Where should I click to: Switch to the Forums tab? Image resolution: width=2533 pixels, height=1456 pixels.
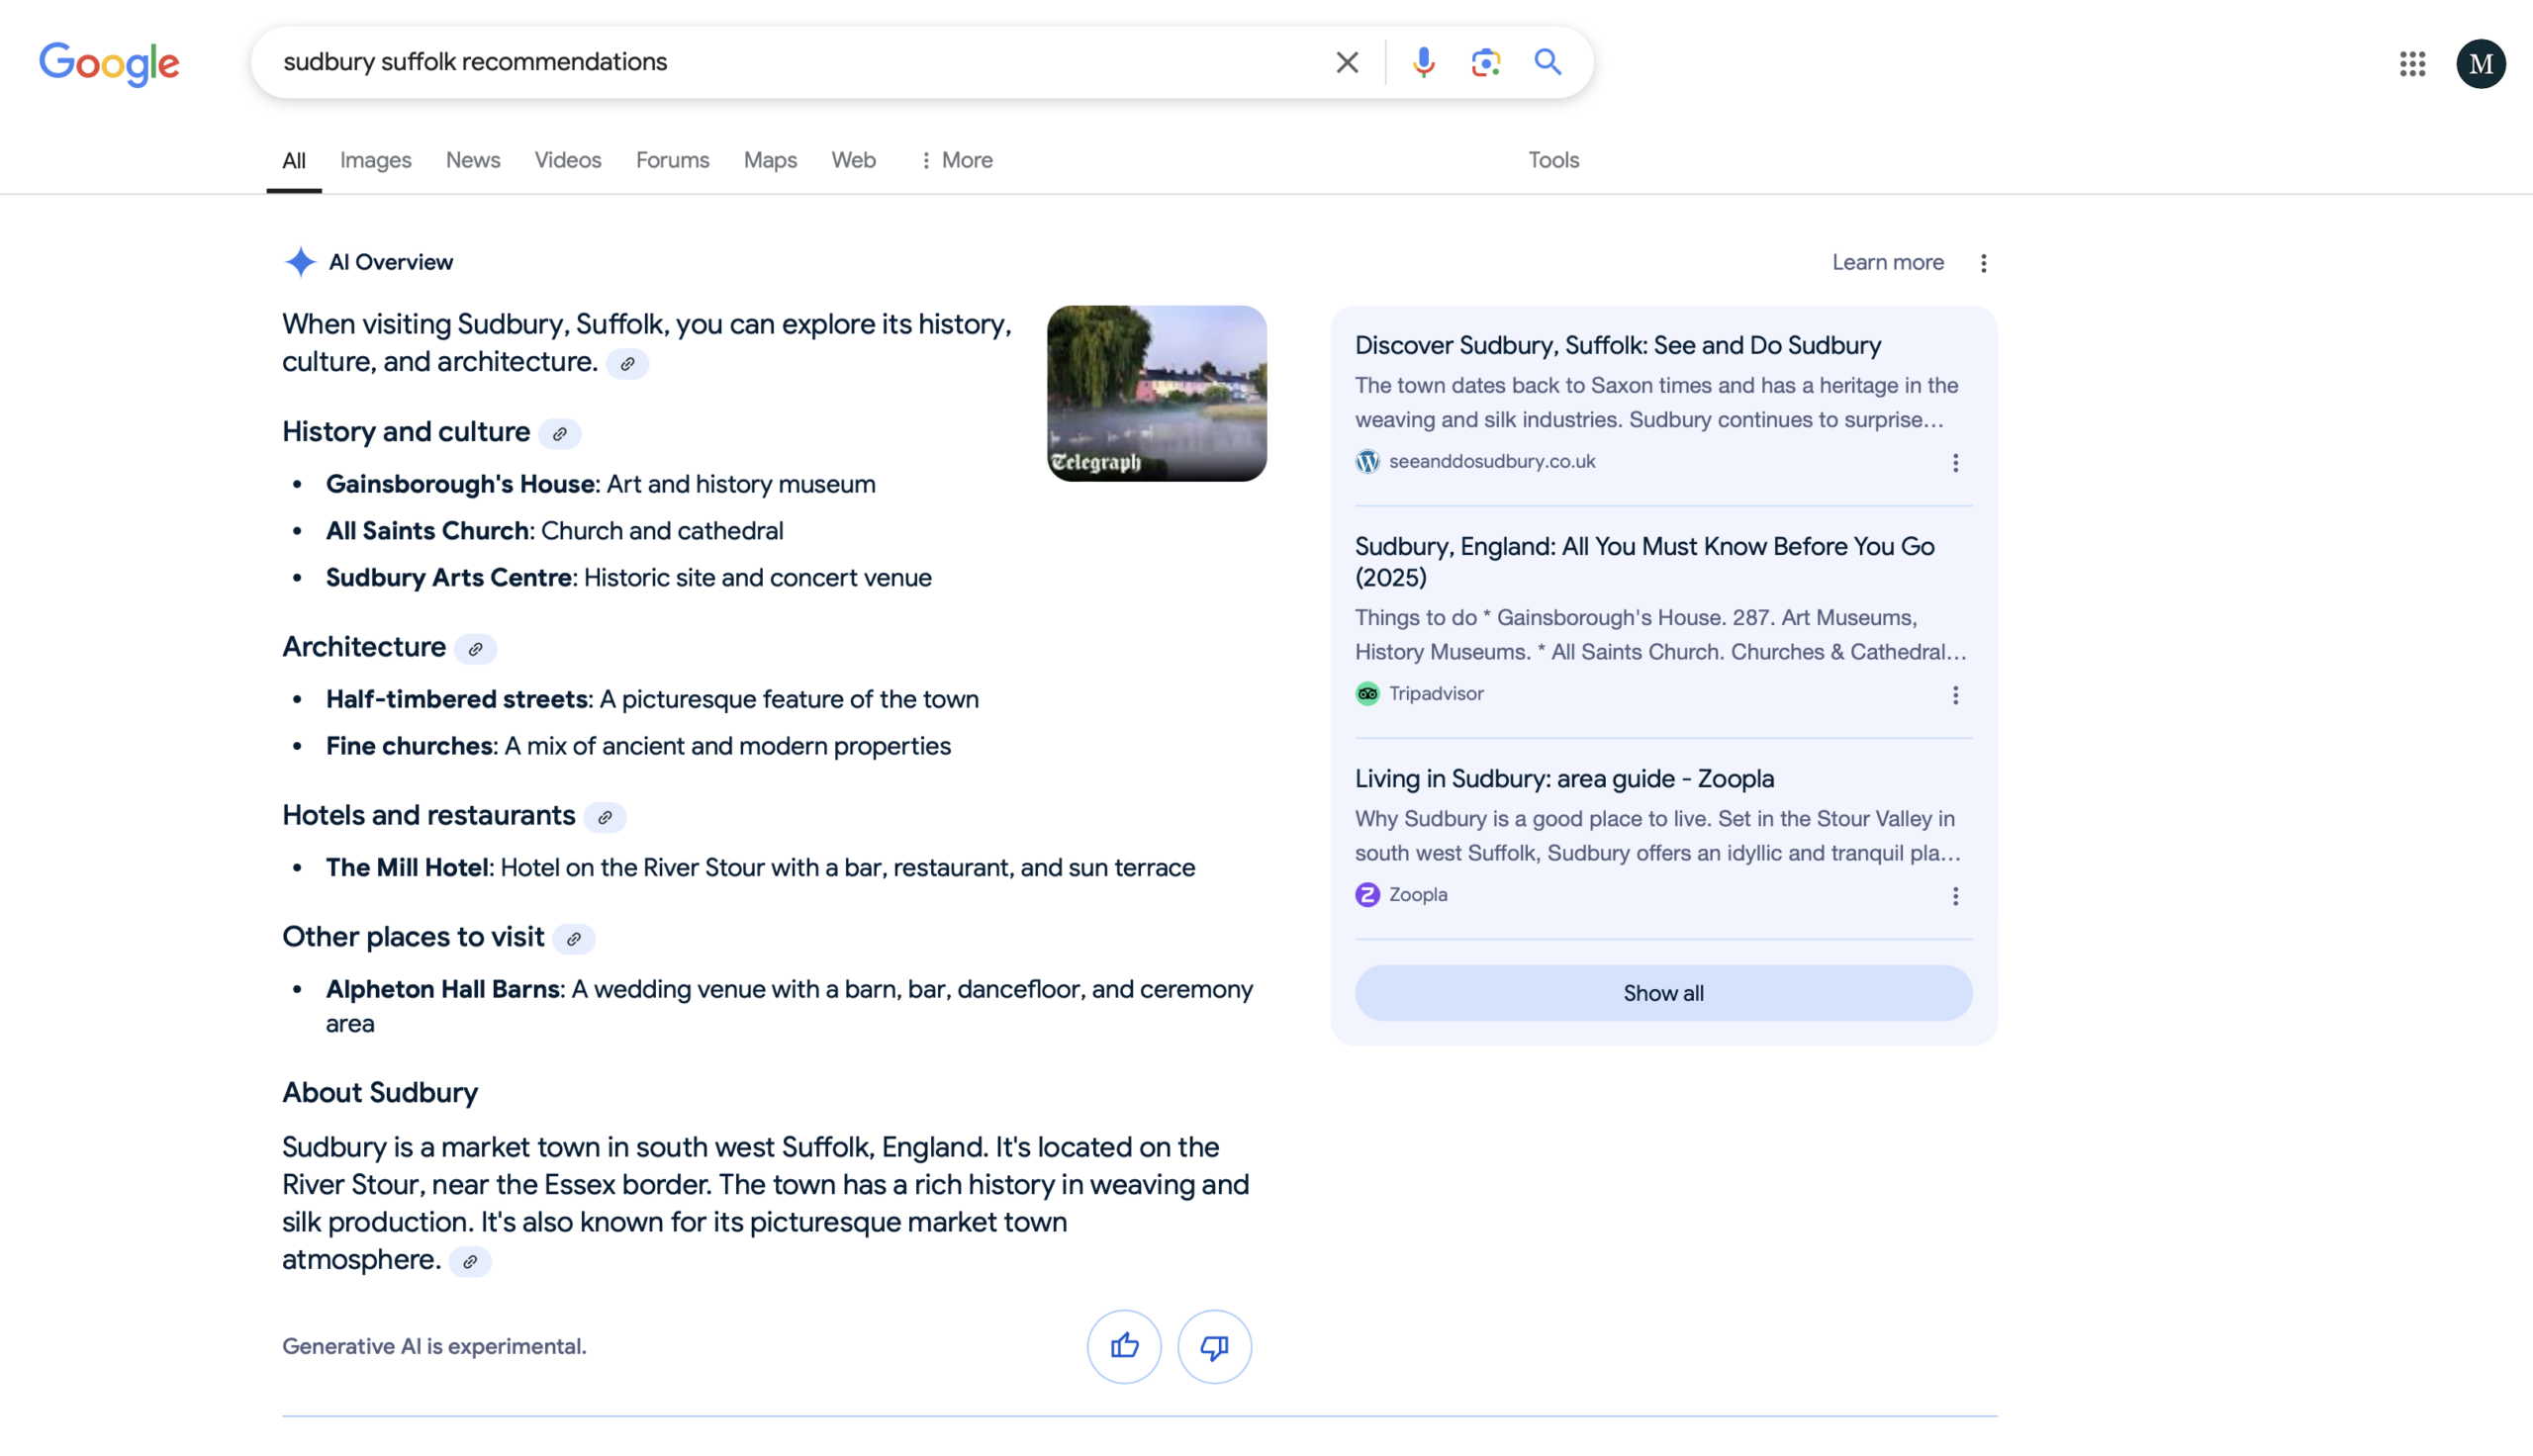pyautogui.click(x=672, y=160)
